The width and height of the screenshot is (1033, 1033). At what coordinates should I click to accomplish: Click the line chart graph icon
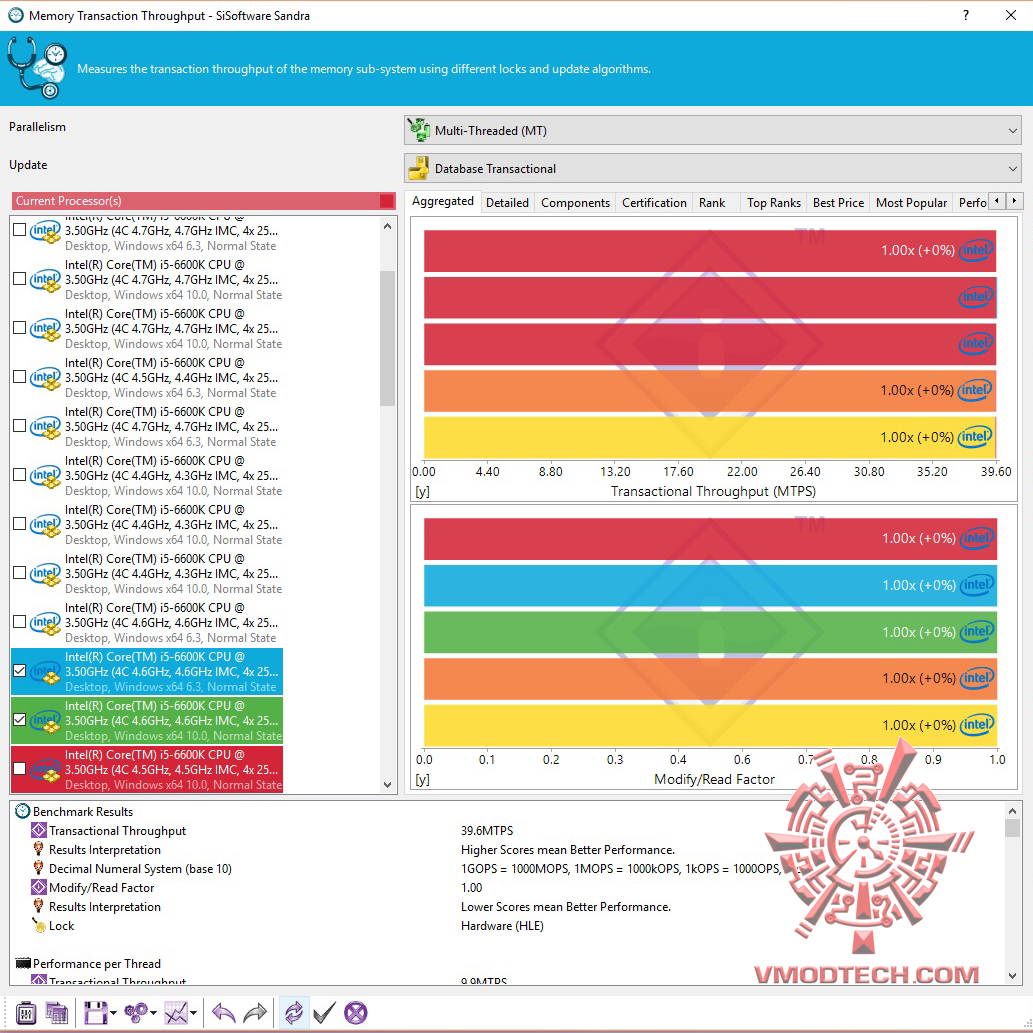[x=176, y=1013]
